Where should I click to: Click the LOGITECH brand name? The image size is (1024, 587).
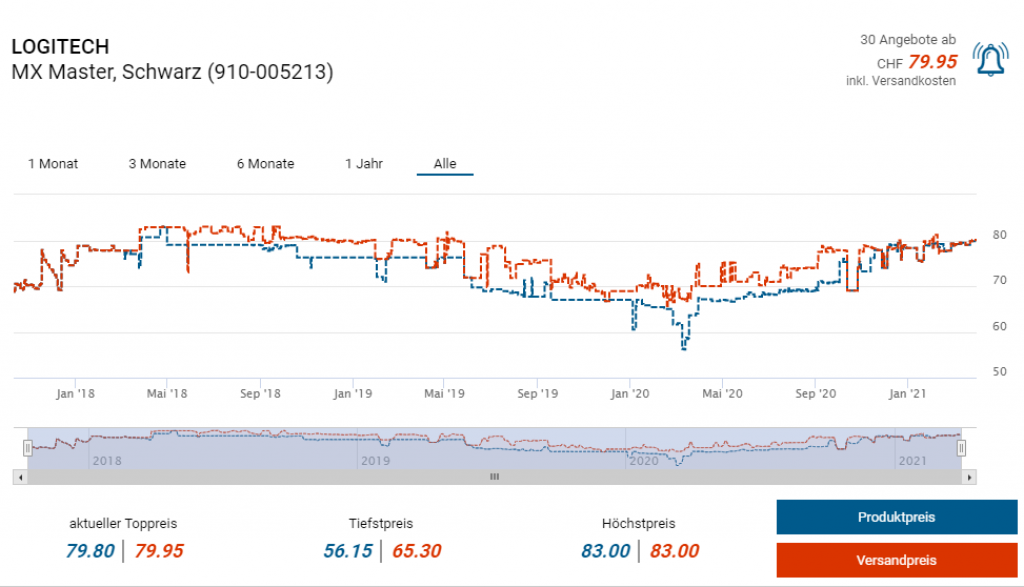60,47
